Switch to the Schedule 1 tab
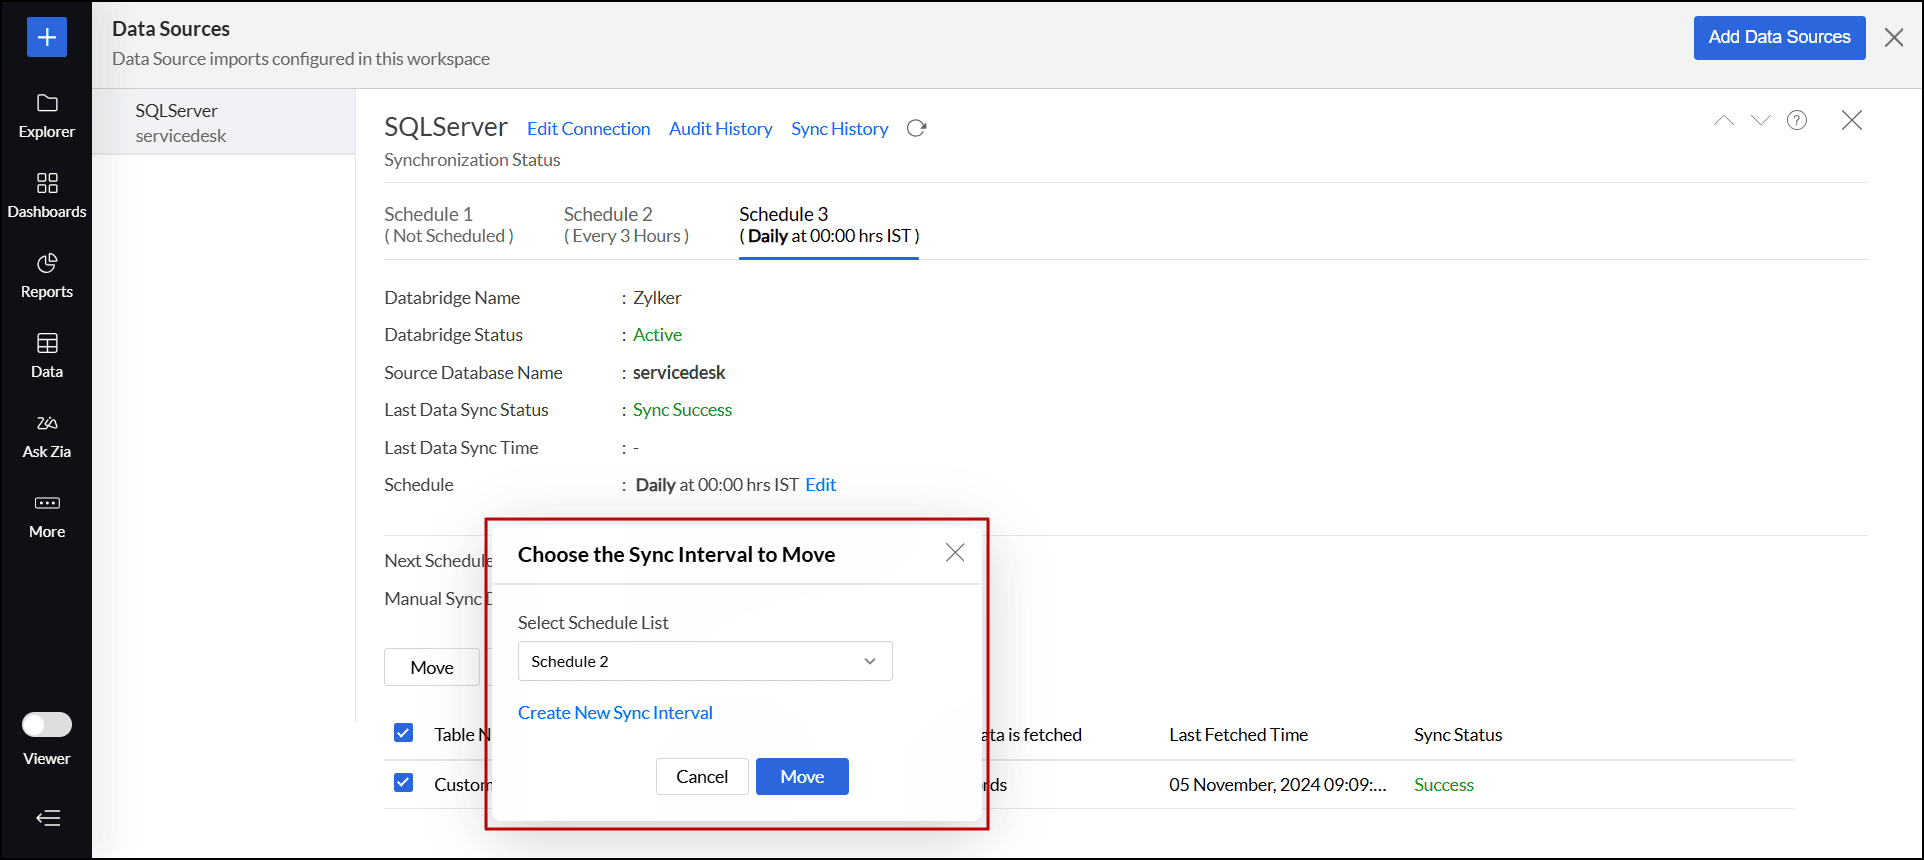This screenshot has width=1924, height=860. click(x=448, y=225)
